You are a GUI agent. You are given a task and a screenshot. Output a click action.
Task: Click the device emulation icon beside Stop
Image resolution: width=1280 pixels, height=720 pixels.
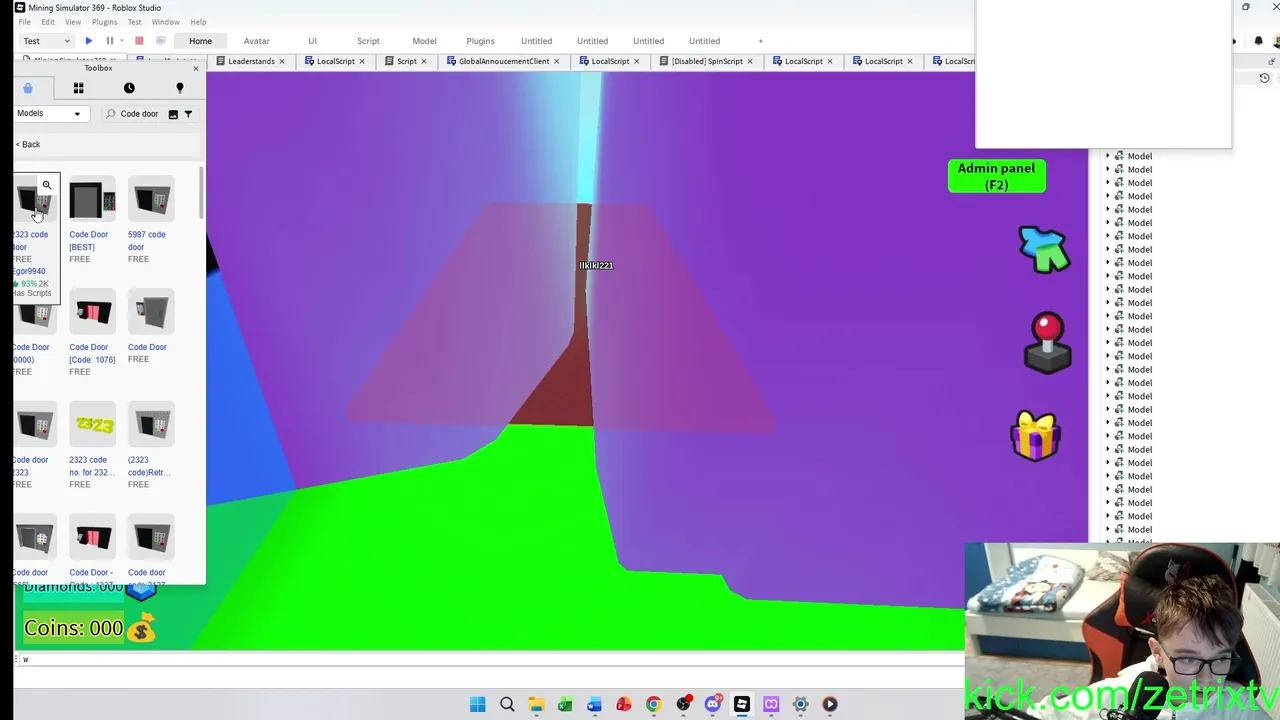(160, 41)
